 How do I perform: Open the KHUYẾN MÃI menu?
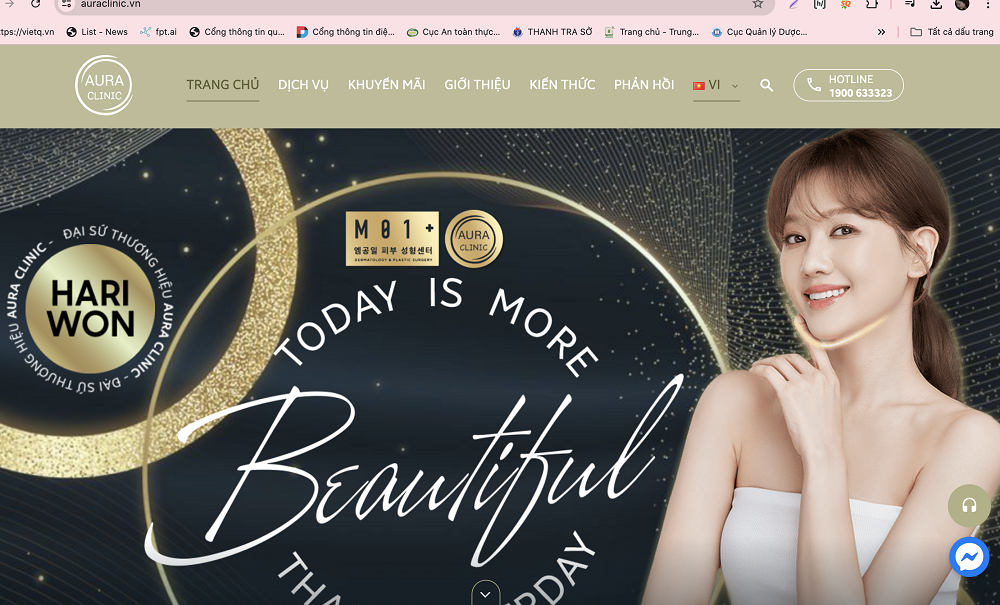(386, 85)
